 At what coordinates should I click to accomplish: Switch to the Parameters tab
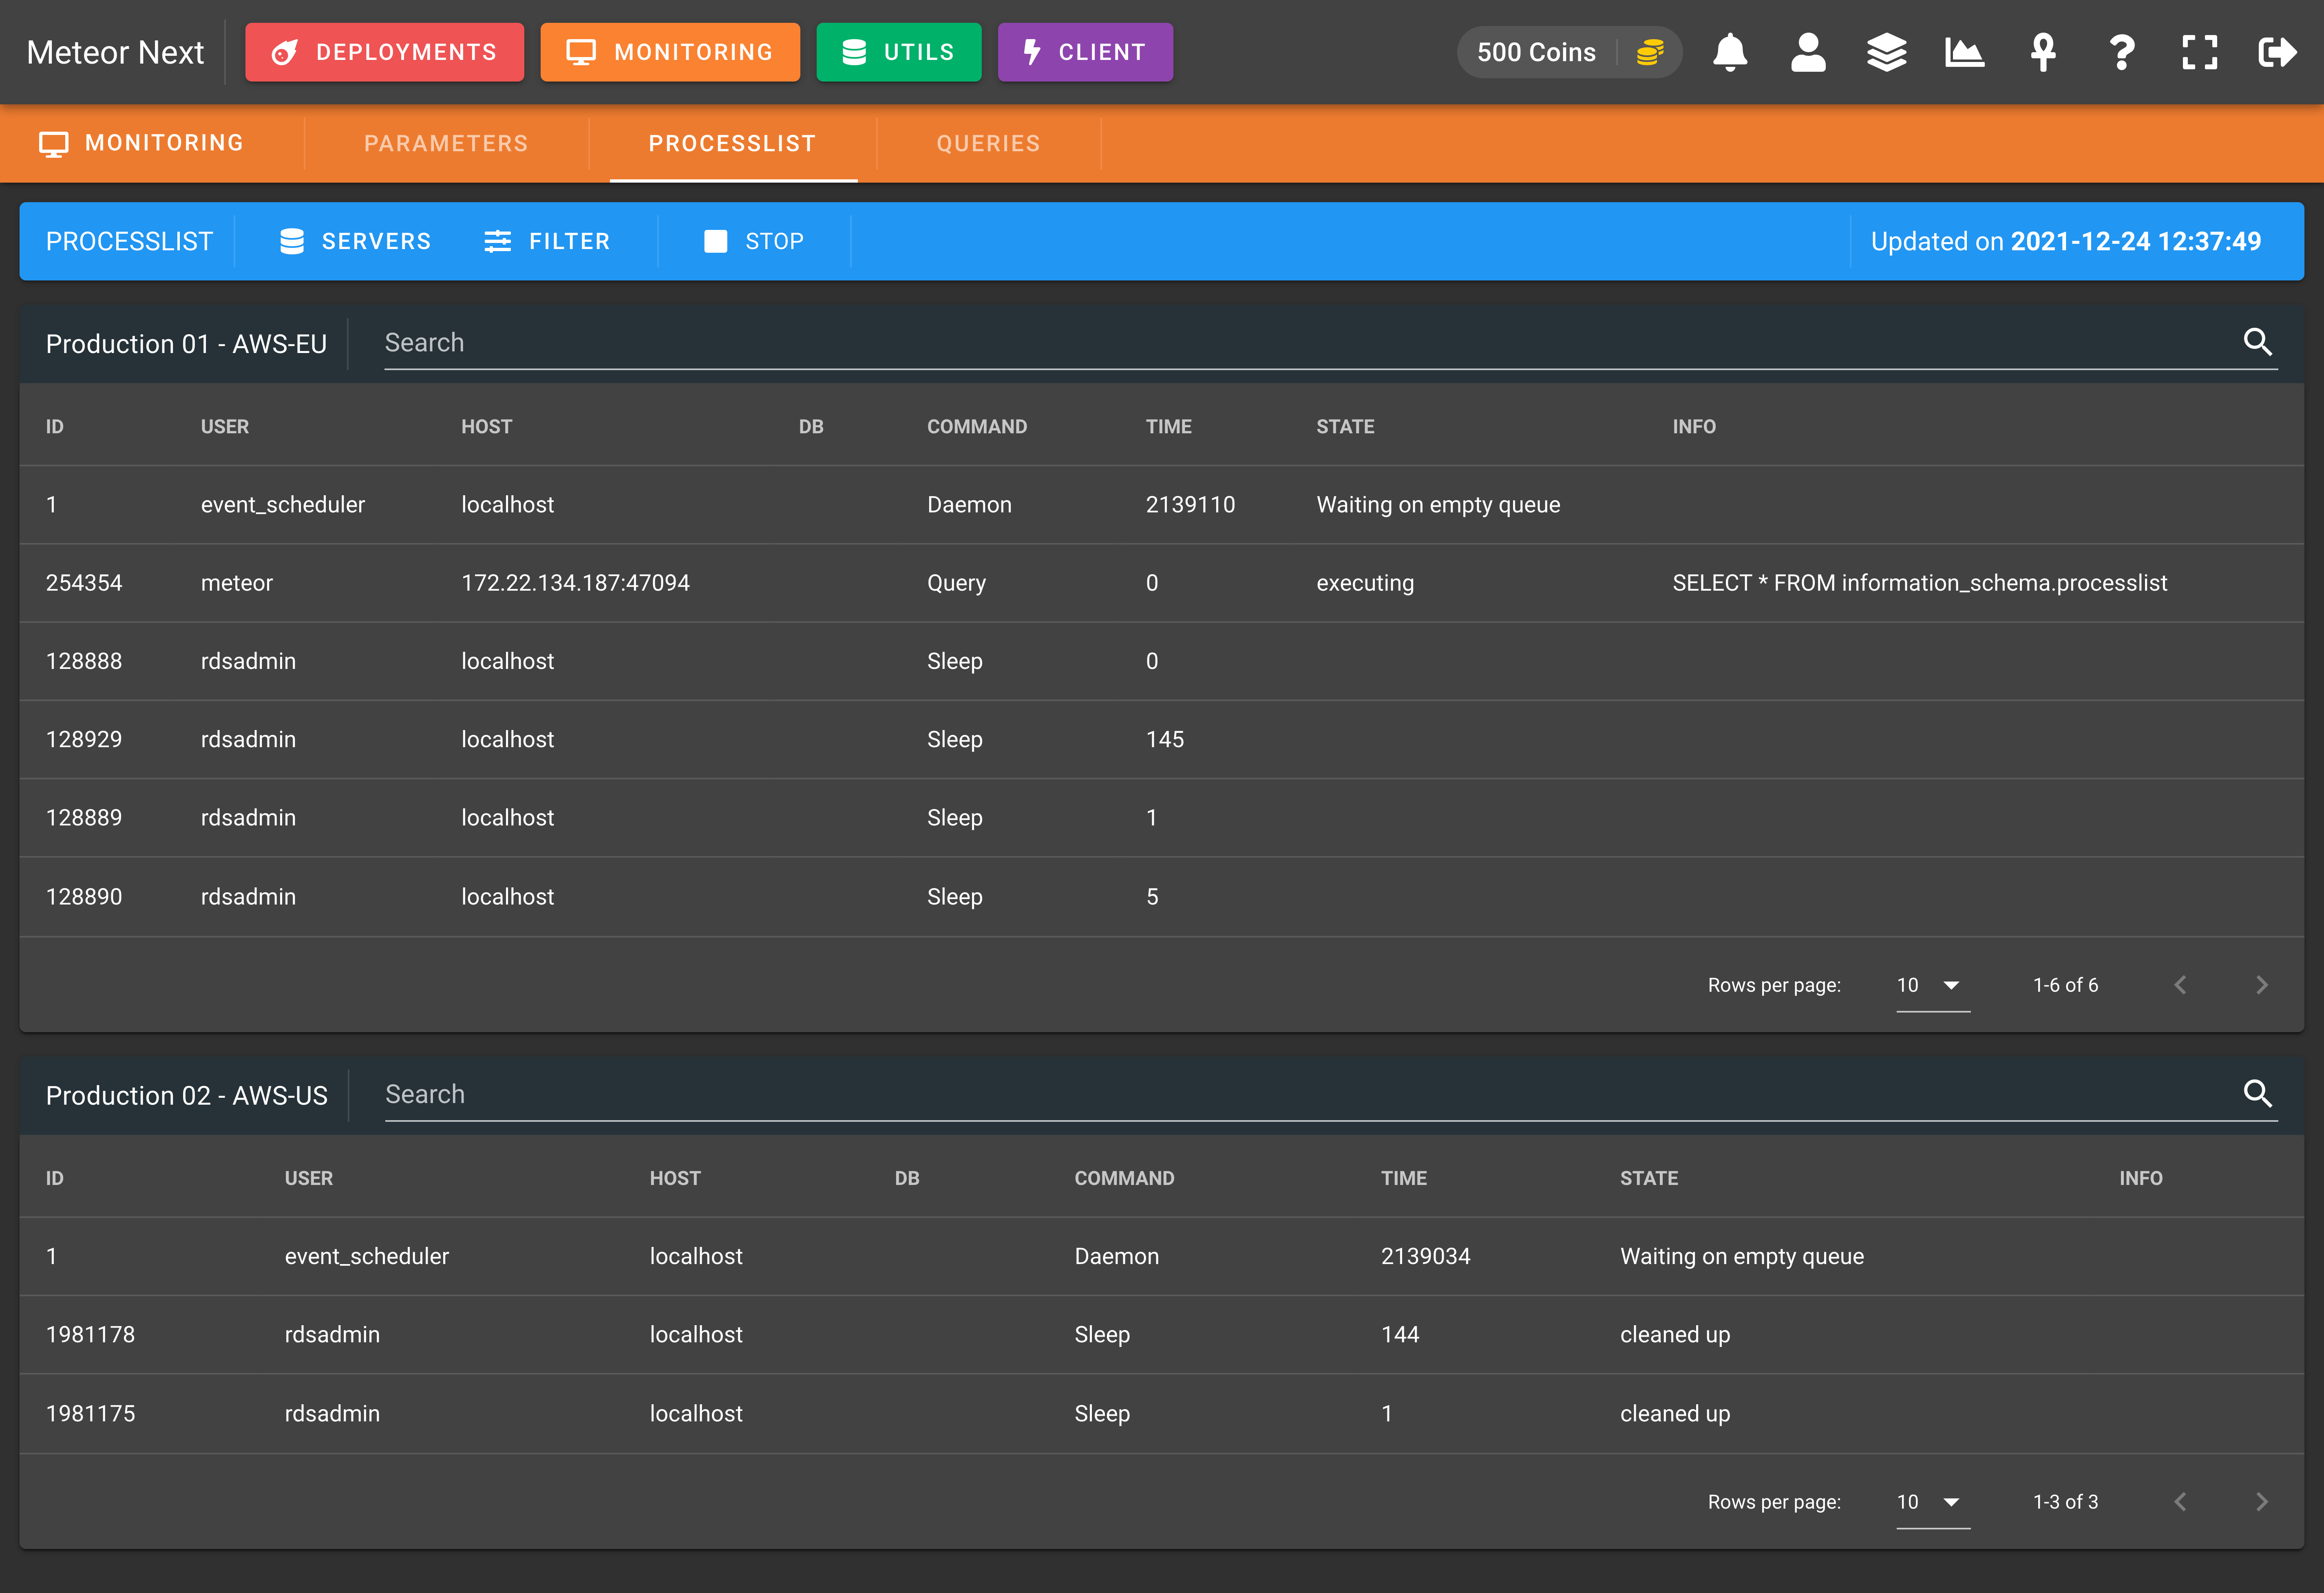click(x=446, y=143)
